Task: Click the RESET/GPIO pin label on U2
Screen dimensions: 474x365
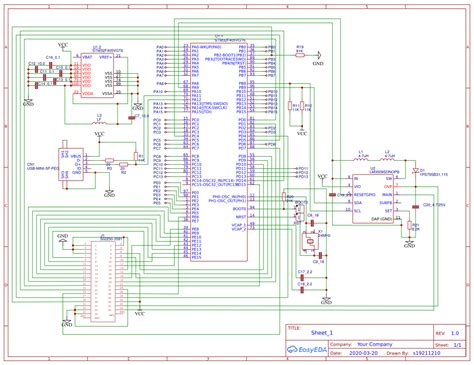Action: [365, 195]
